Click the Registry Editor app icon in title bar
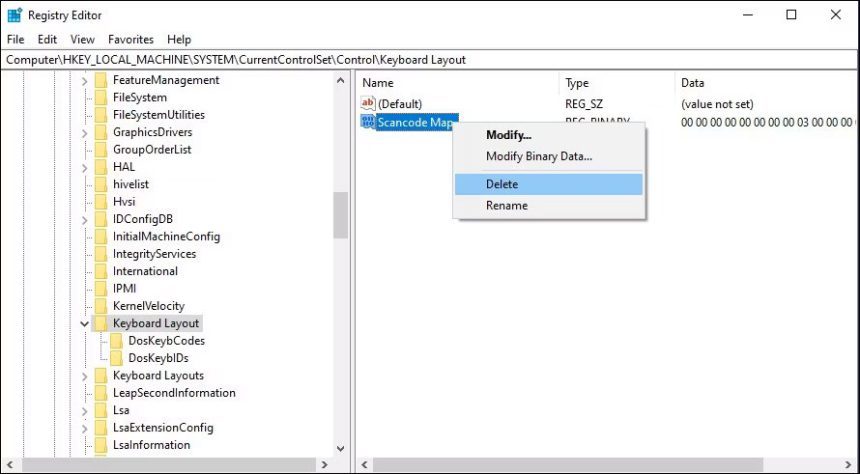Viewport: 860px width, 474px height. tap(15, 15)
